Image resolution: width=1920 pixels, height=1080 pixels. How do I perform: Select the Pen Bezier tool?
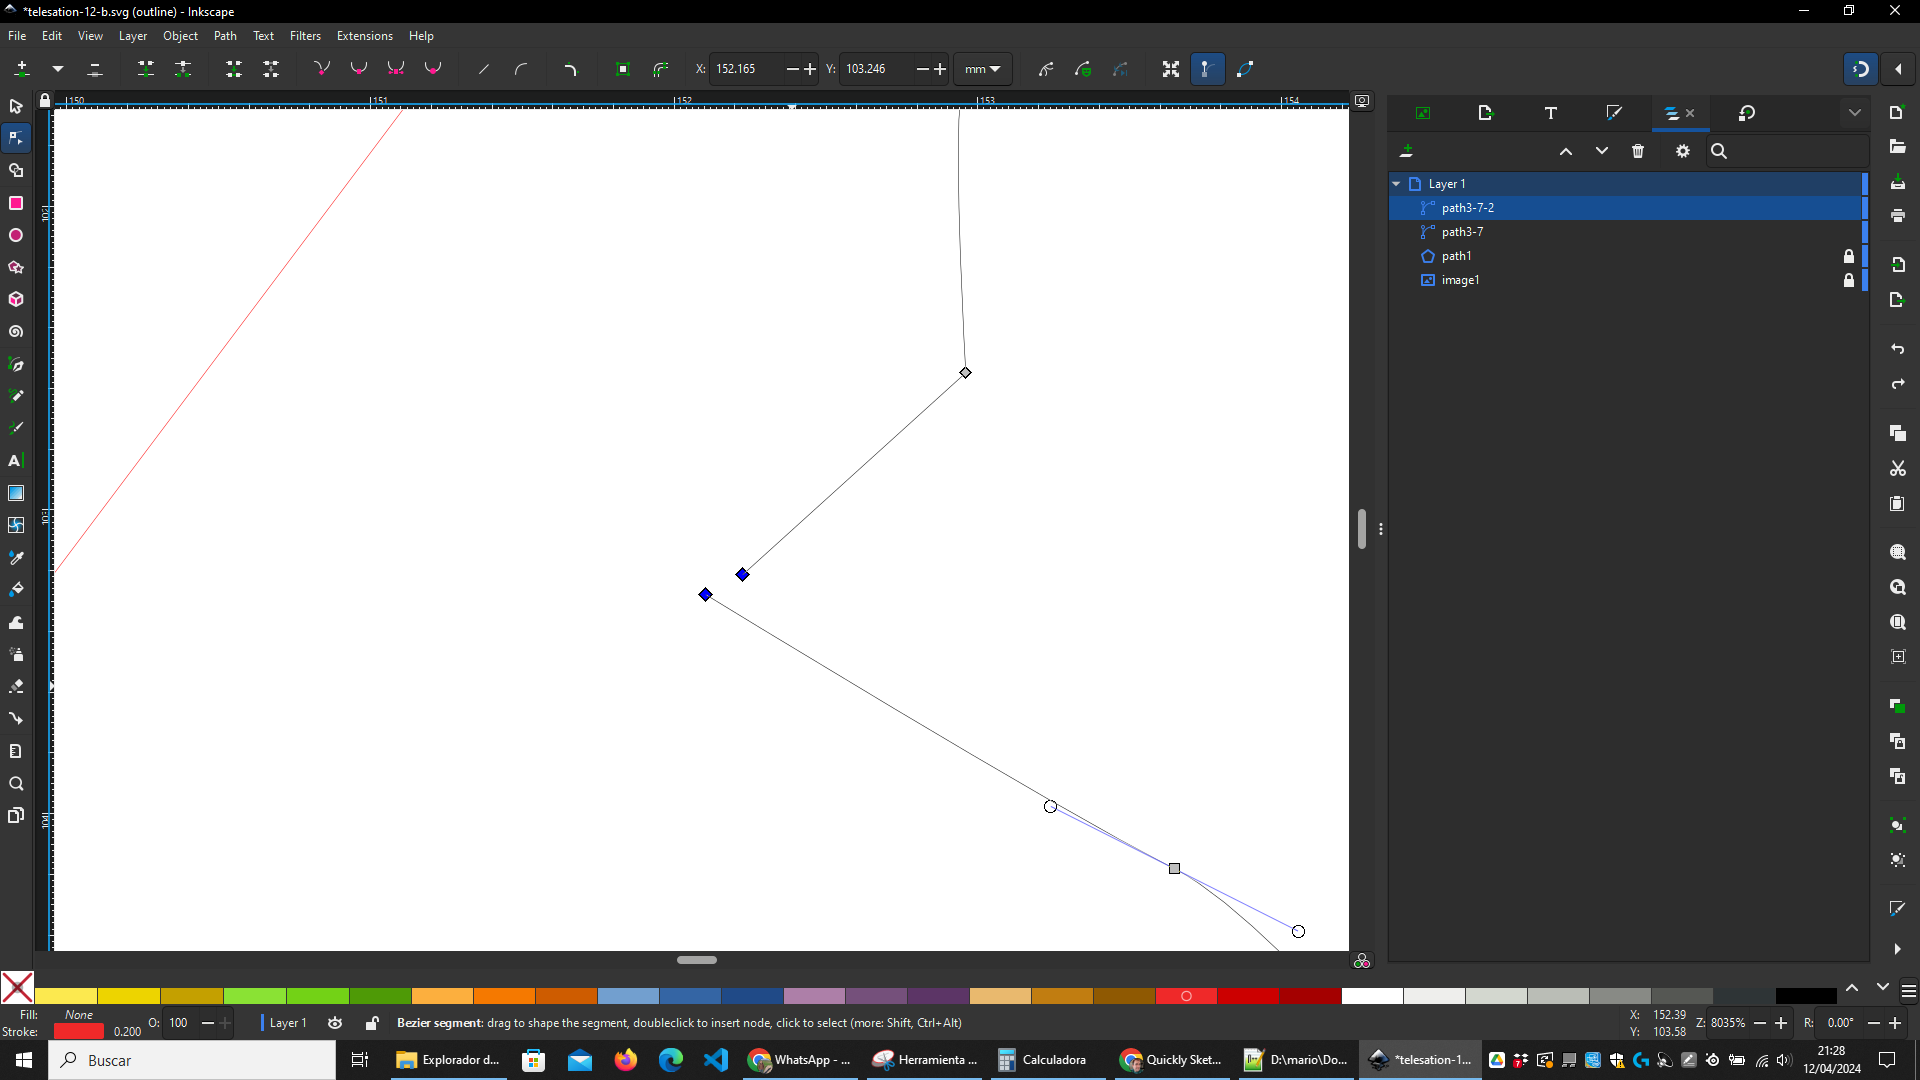[16, 364]
